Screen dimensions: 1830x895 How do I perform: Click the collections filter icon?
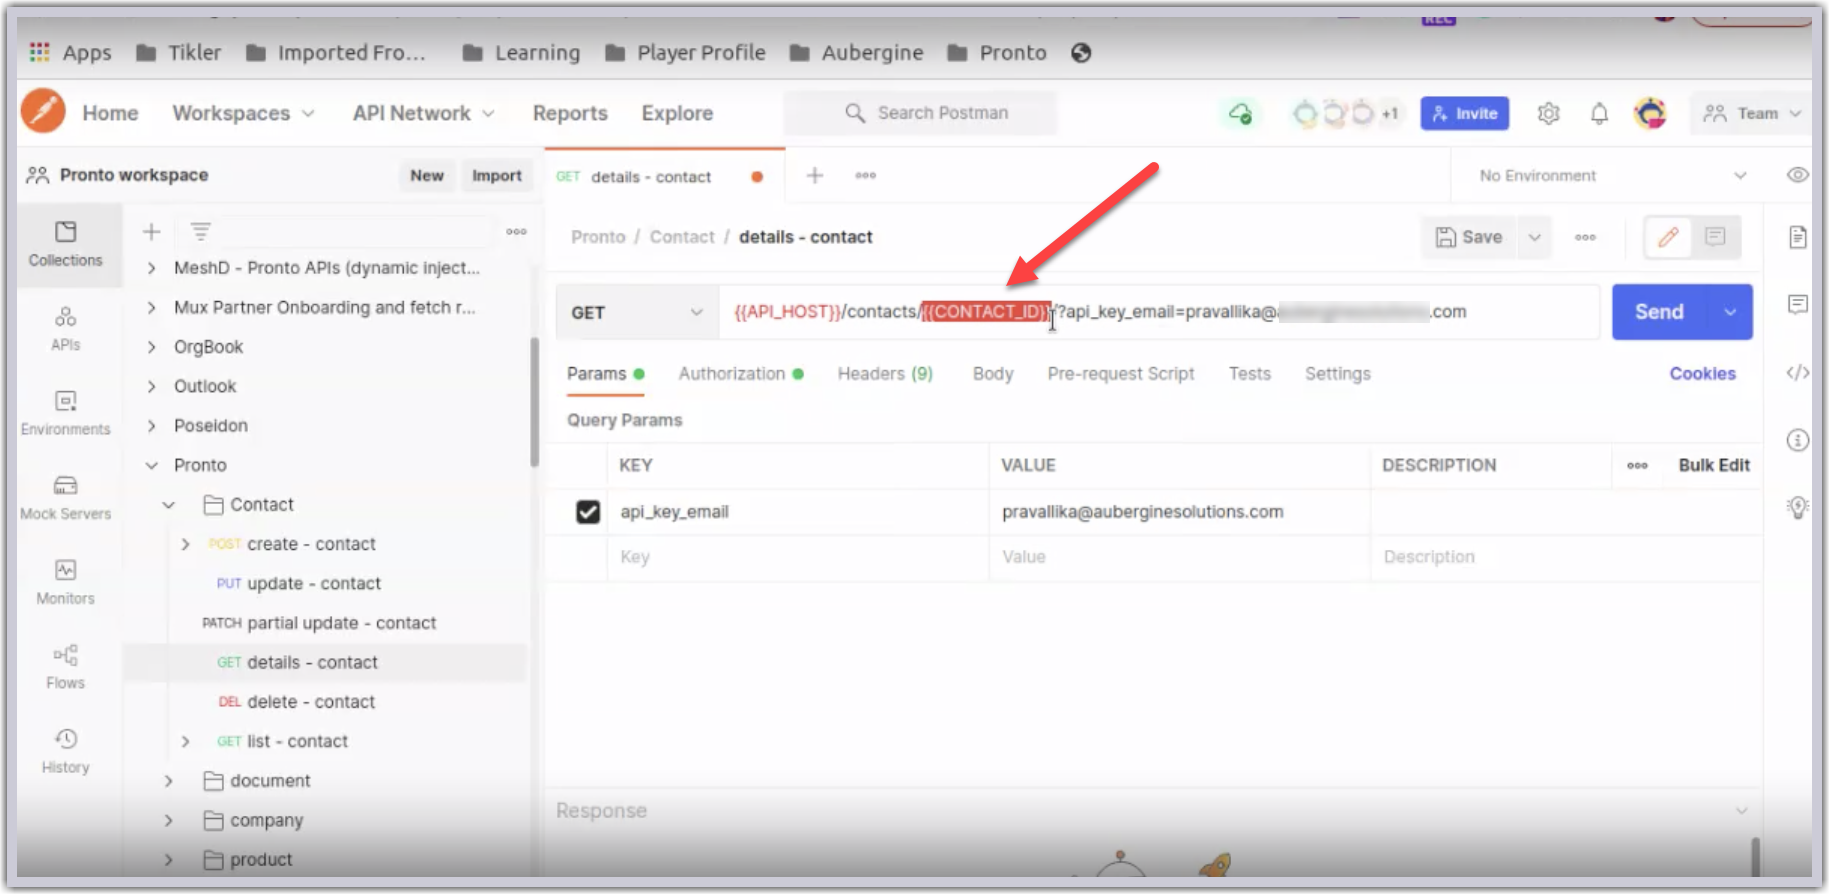[200, 232]
